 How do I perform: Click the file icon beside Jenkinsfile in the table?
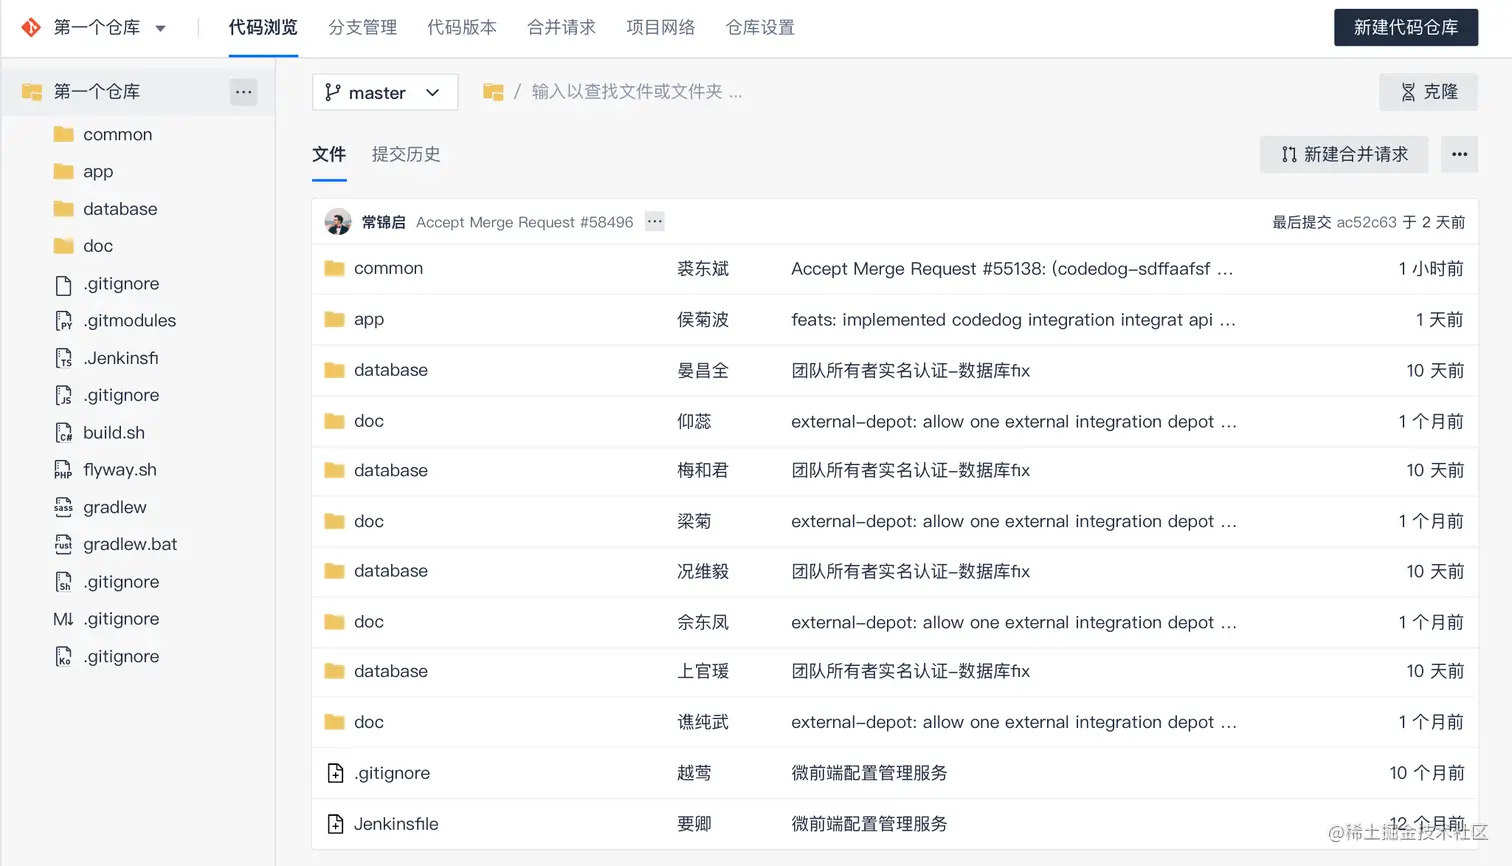(335, 824)
